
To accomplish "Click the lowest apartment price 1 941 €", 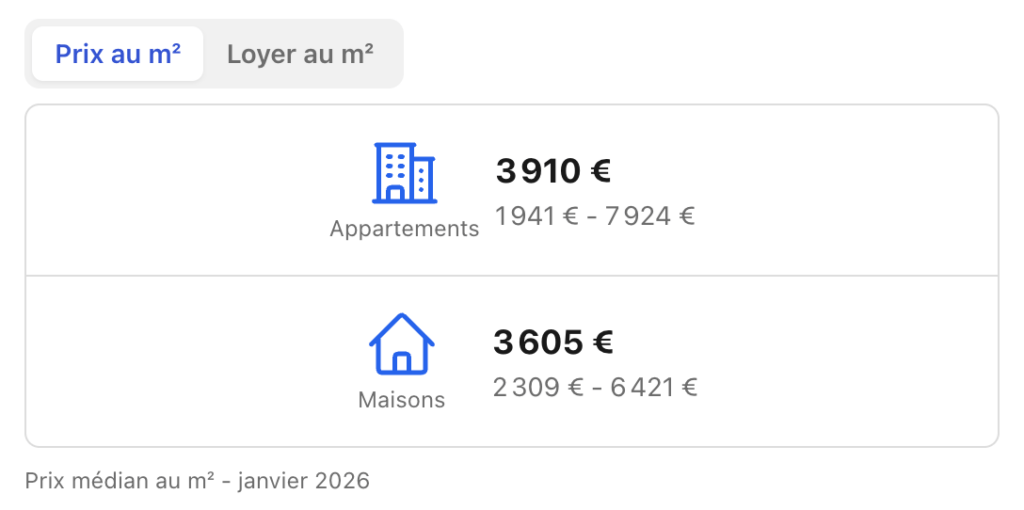I will pyautogui.click(x=537, y=216).
